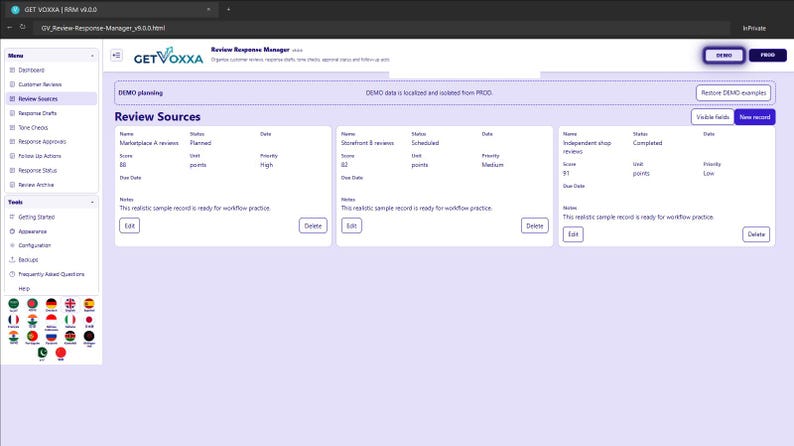Click Restore DEMO examples button
Image resolution: width=794 pixels, height=446 pixels.
(x=733, y=93)
